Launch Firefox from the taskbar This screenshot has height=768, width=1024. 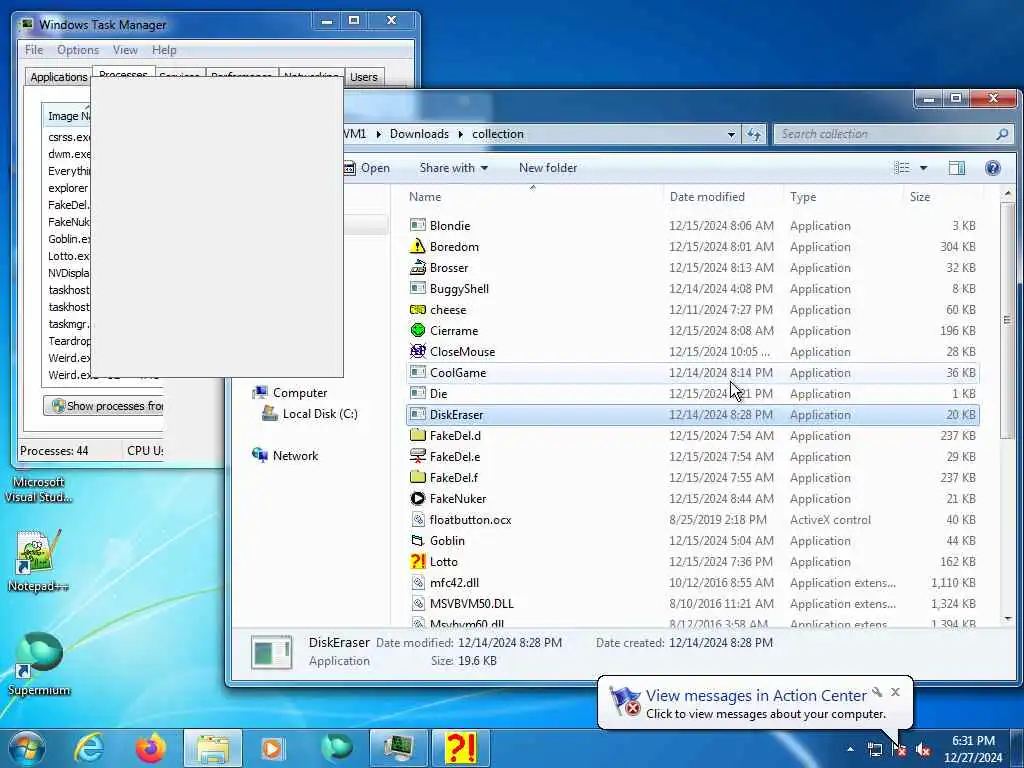pos(150,748)
